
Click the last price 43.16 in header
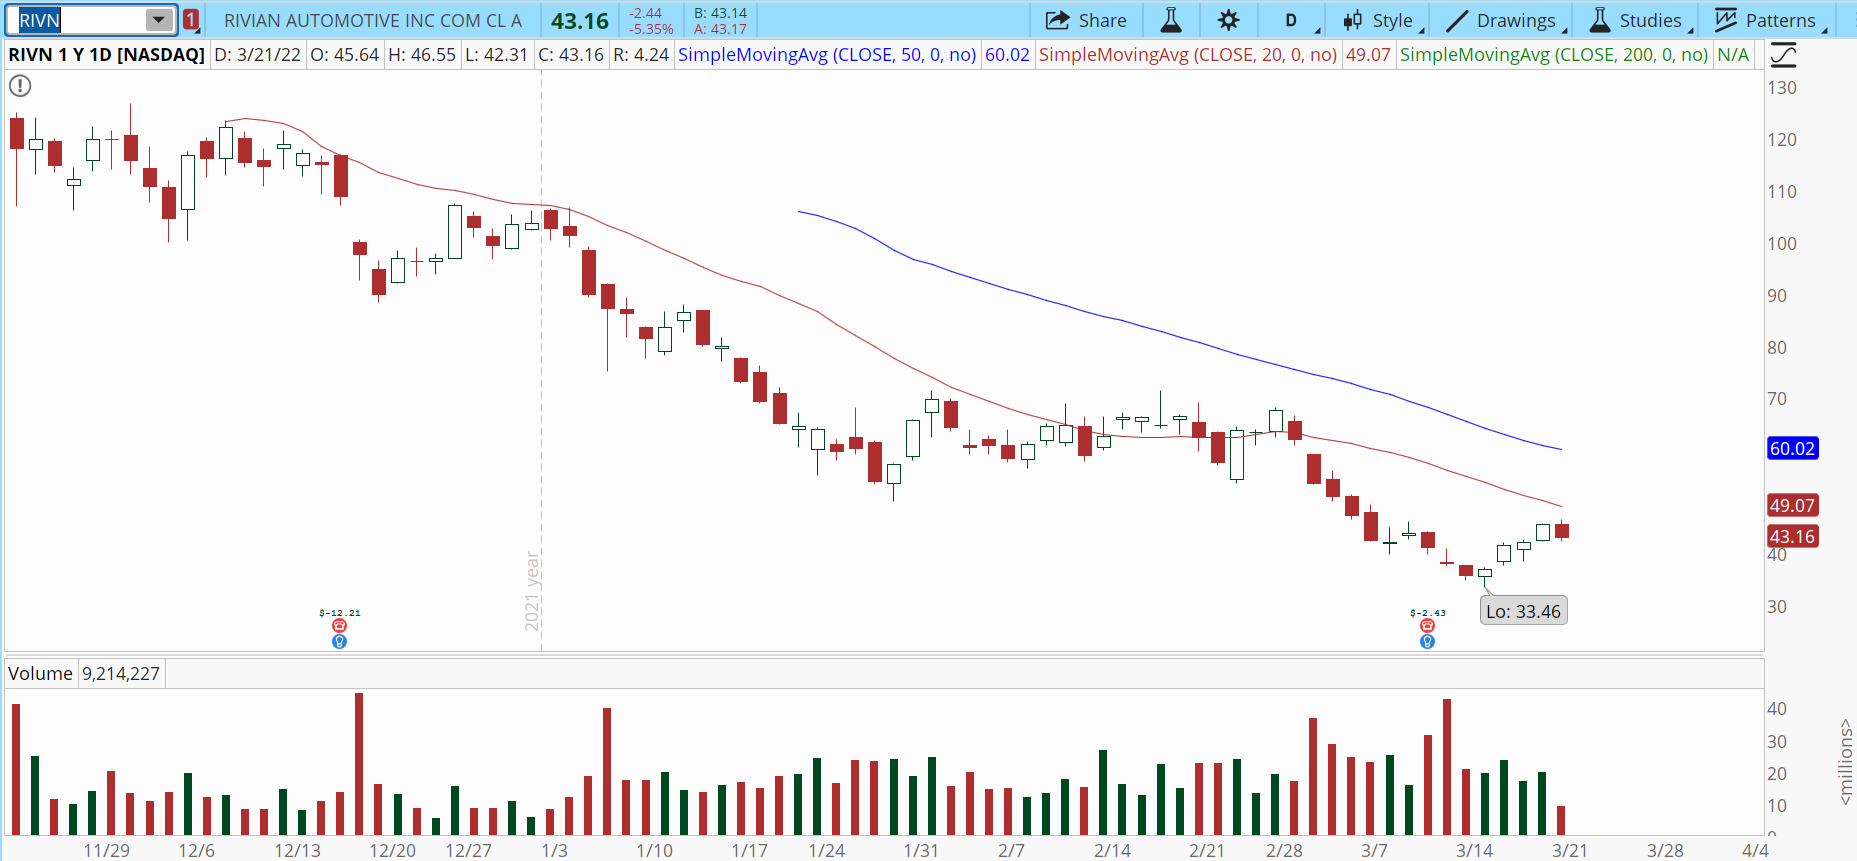point(580,20)
